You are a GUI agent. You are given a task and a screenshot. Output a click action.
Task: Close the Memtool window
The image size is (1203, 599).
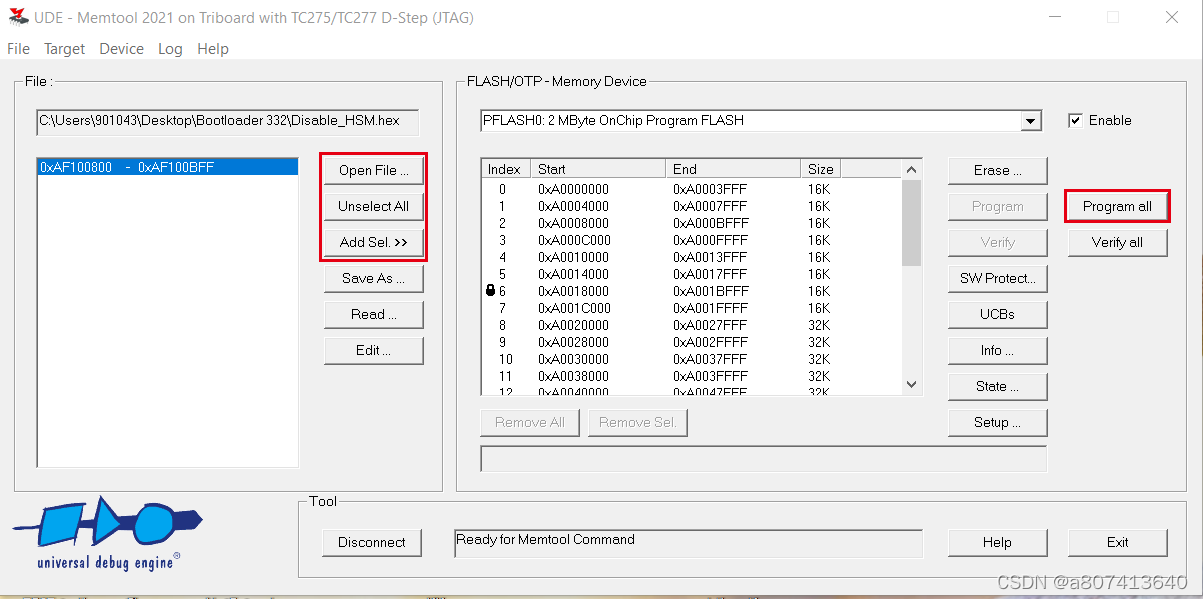pyautogui.click(x=1172, y=17)
